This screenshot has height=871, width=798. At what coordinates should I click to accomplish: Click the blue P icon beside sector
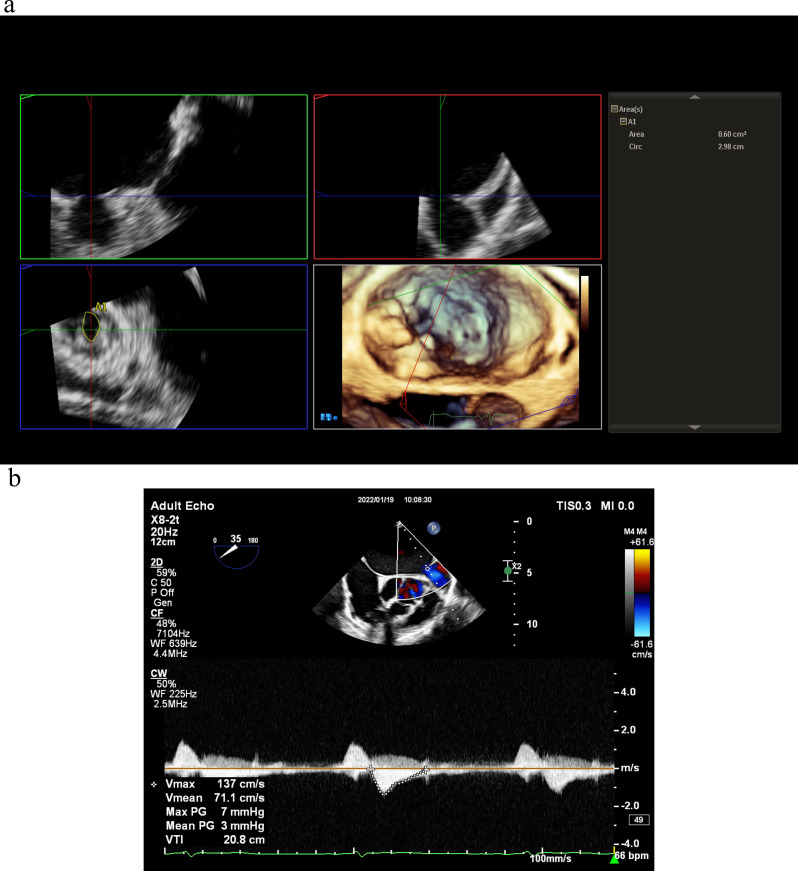434,528
